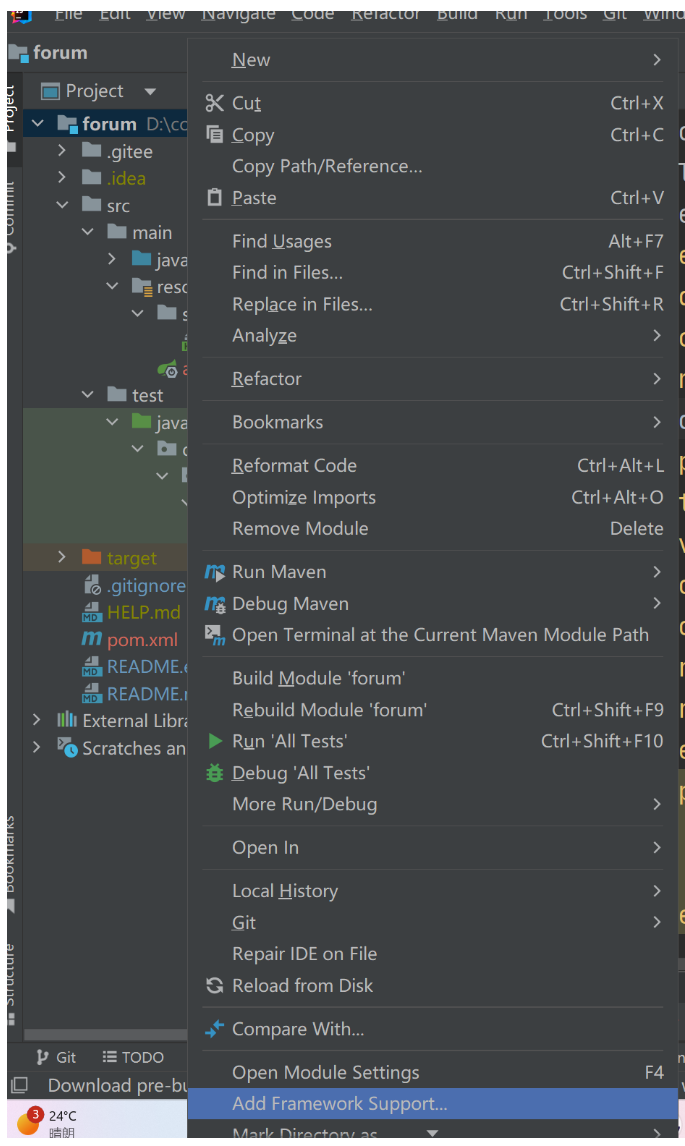This screenshot has width=685, height=1146.
Task: Open the Git submenu in context menu
Action: (433, 922)
